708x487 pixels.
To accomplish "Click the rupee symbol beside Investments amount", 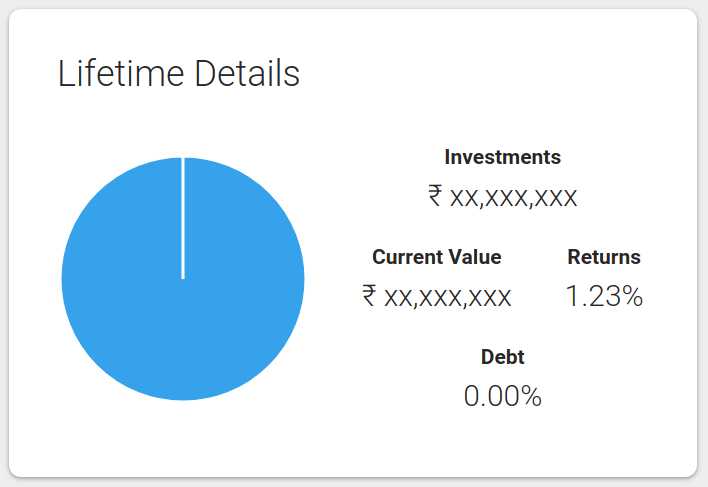I will [x=435, y=195].
